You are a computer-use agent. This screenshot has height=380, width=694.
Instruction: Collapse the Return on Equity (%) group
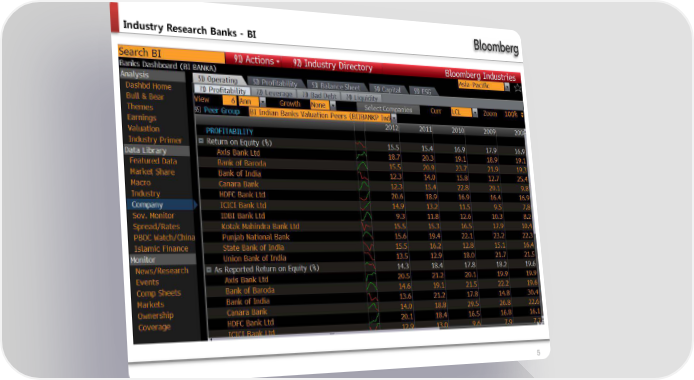tap(200, 141)
